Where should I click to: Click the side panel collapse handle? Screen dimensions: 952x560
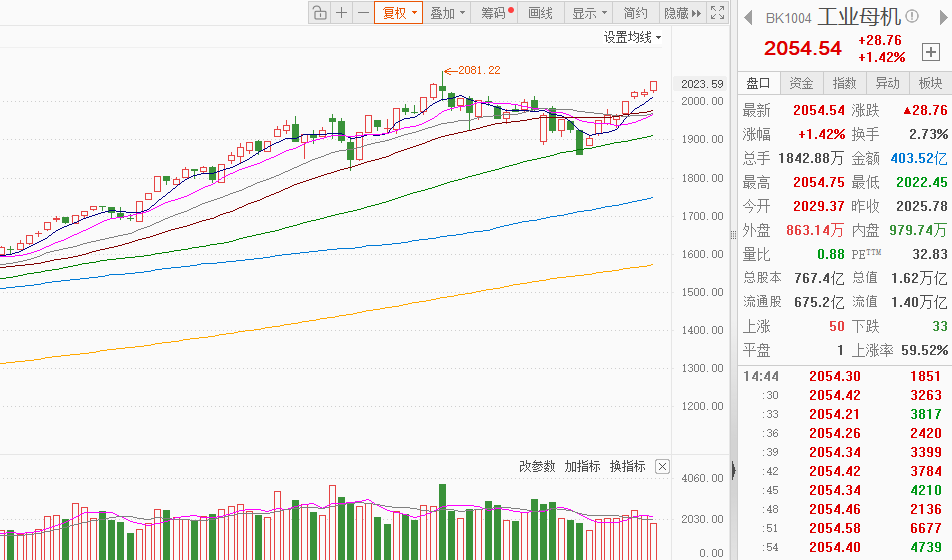pos(735,467)
